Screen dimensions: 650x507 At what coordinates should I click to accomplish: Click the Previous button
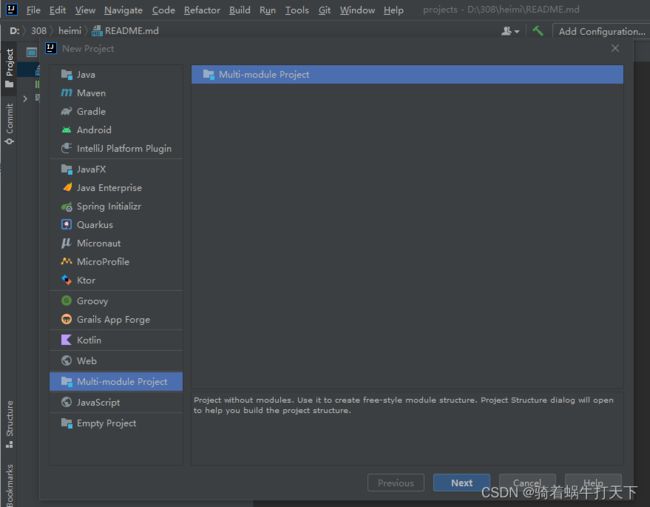click(x=396, y=483)
